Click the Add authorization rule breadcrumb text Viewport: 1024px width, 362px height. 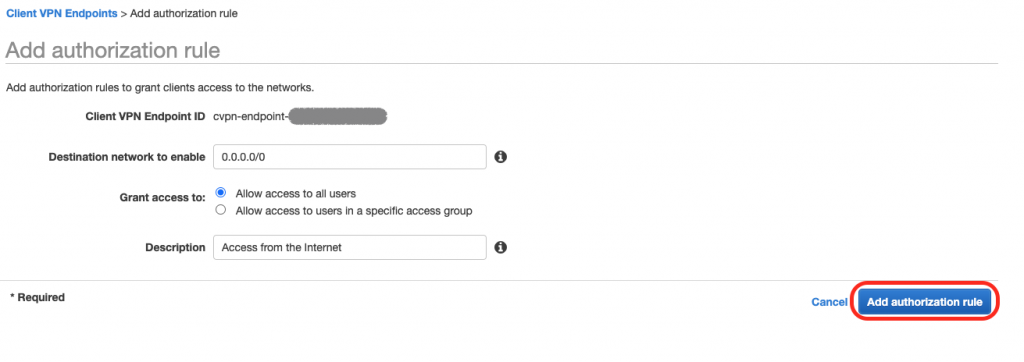pyautogui.click(x=184, y=13)
